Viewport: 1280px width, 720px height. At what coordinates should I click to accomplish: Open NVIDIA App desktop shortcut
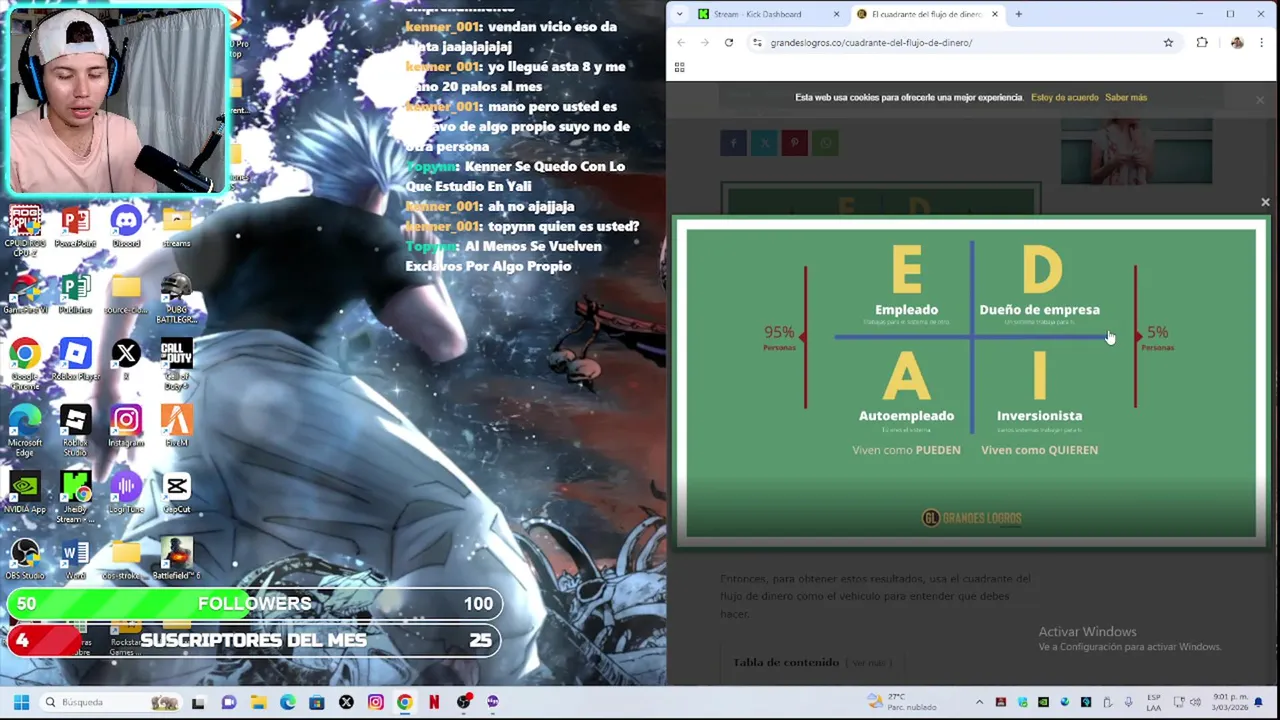(25, 493)
